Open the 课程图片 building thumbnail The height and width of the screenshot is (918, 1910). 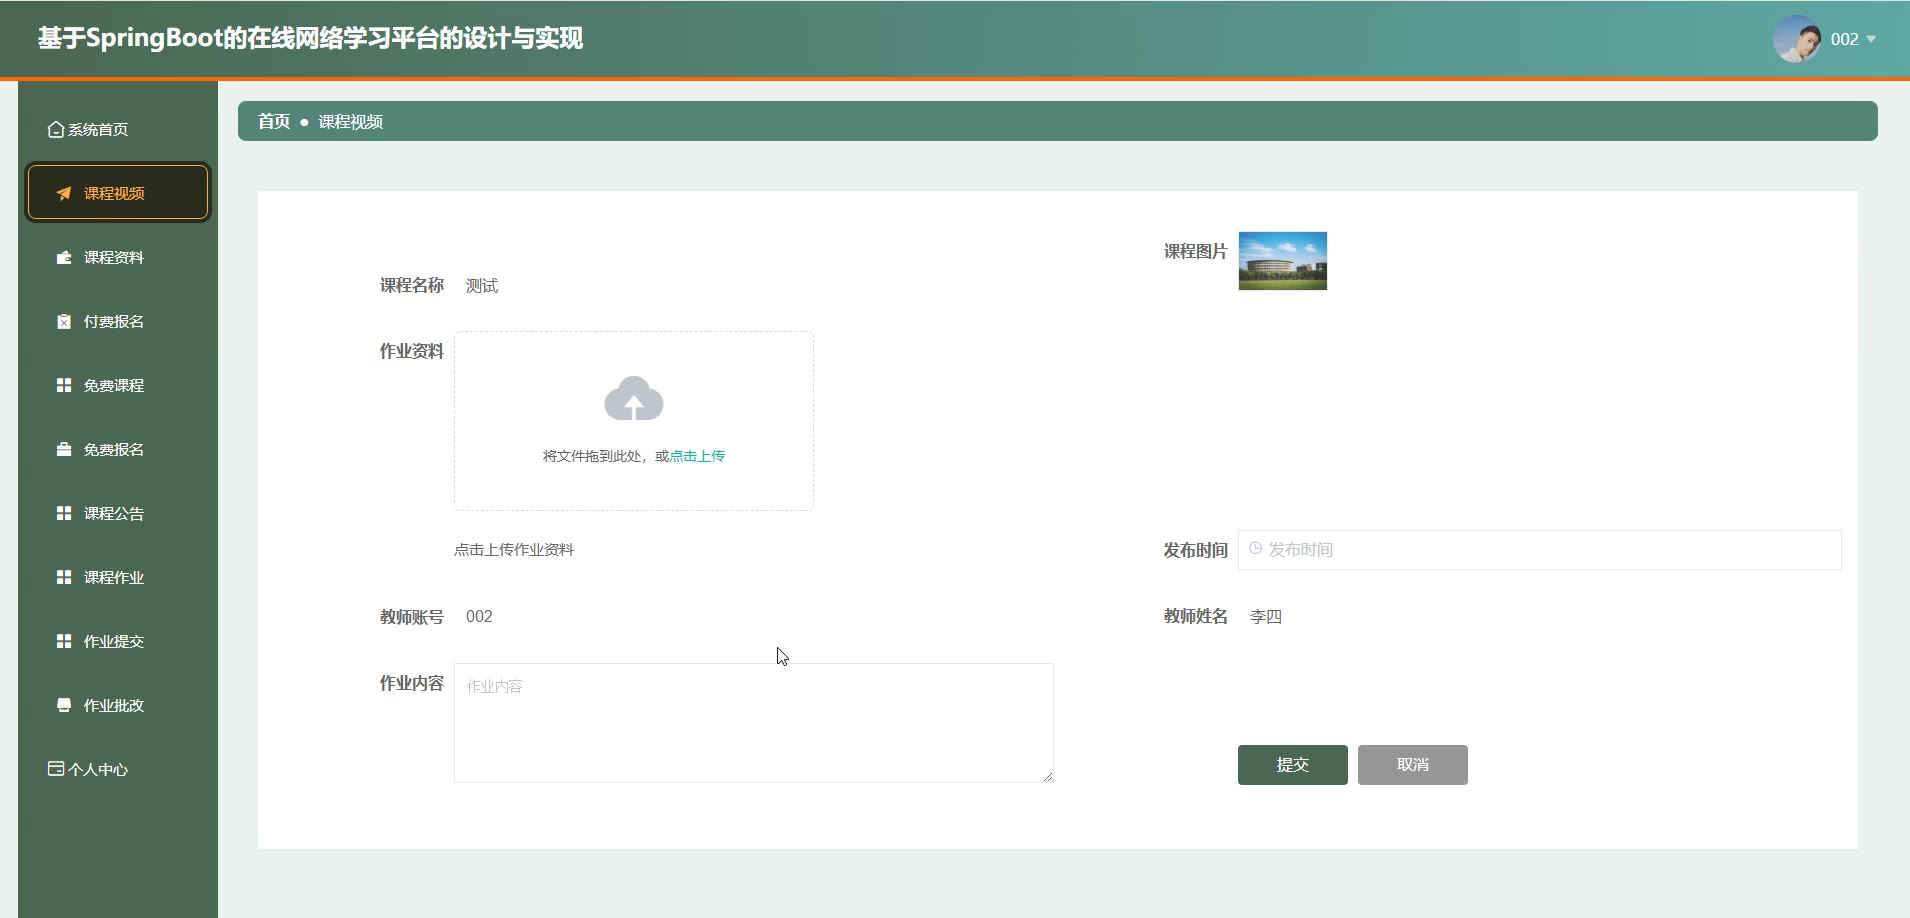pyautogui.click(x=1282, y=261)
